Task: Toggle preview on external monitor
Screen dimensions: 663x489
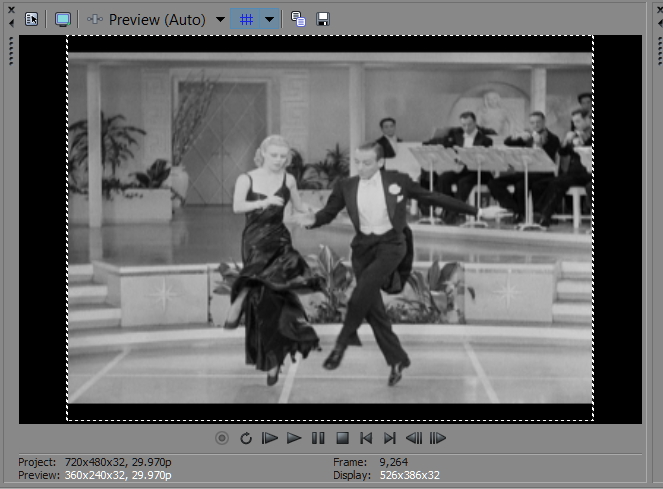Action: pos(63,19)
